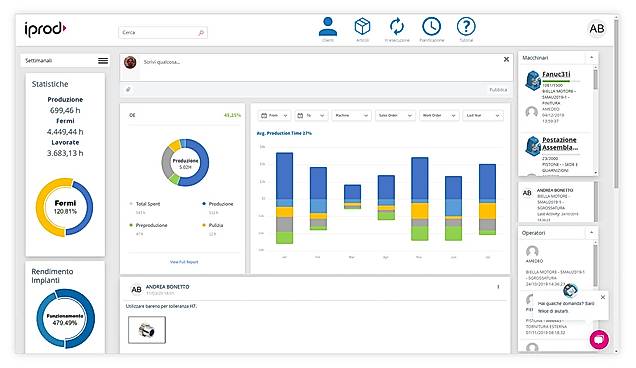Open the To date dropdown
Screen dimensions: 636x368
[x=311, y=116]
